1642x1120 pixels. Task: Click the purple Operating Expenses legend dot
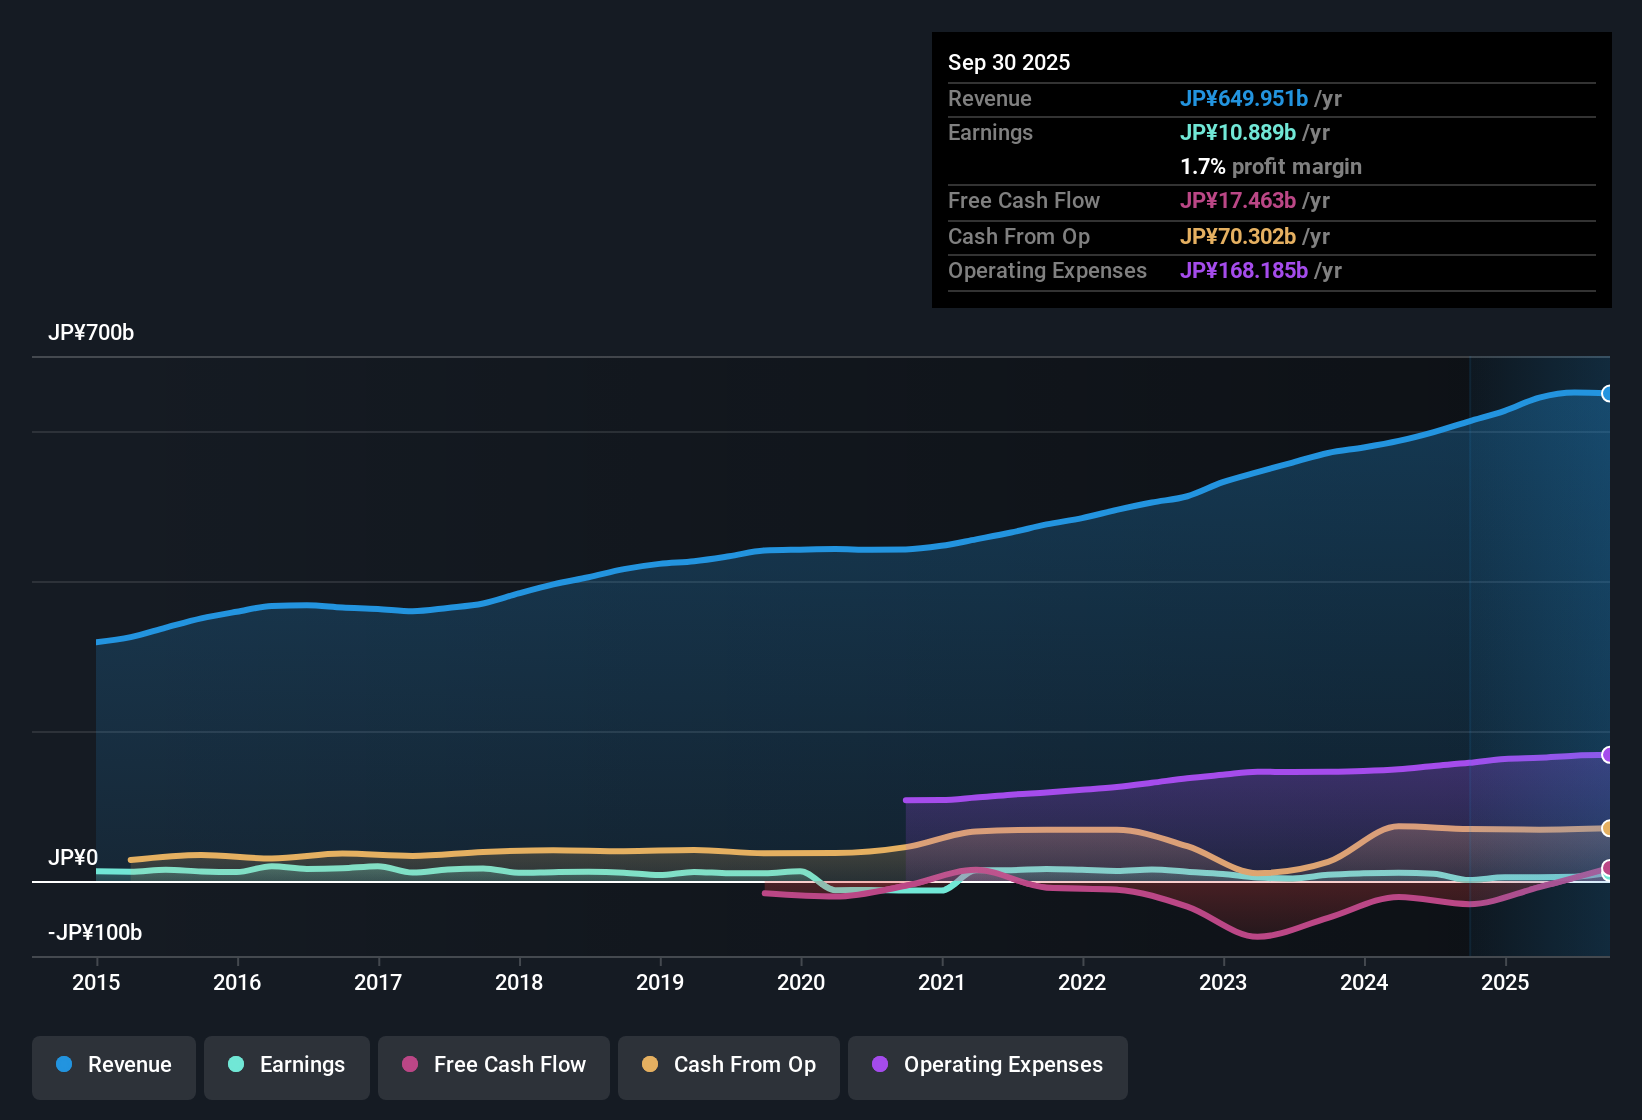click(878, 1065)
